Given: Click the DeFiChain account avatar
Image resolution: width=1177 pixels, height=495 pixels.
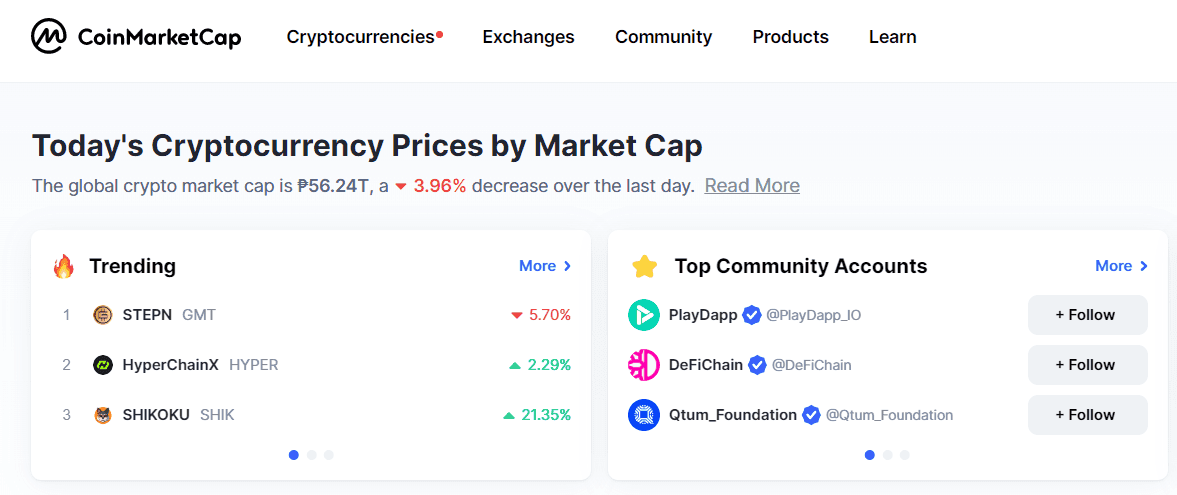Looking at the screenshot, I should point(644,365).
